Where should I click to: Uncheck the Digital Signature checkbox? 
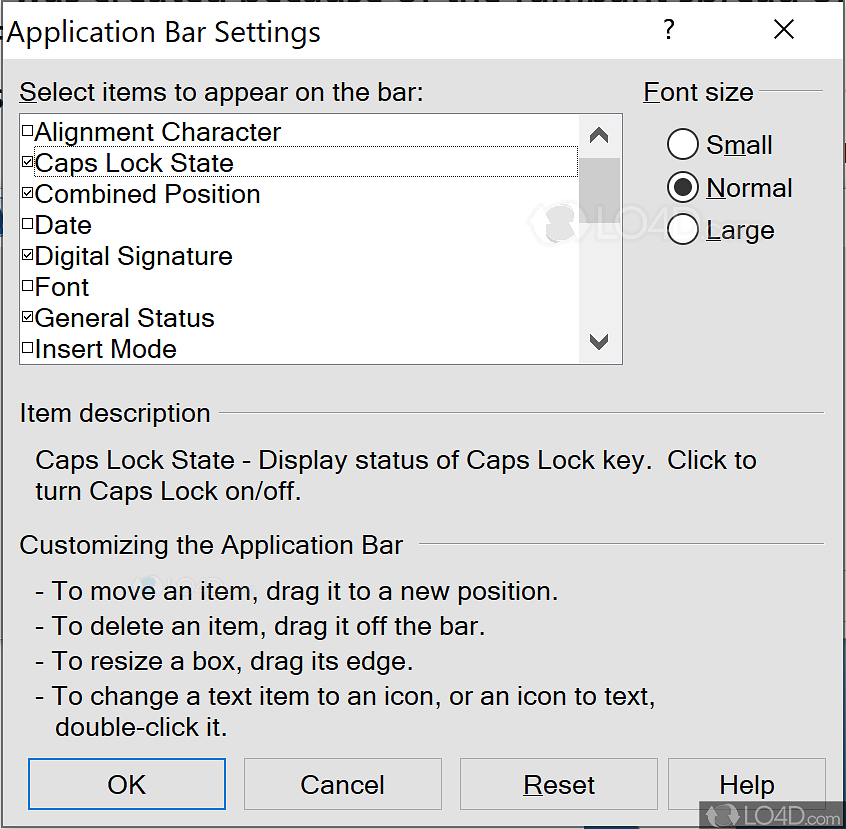click(x=28, y=256)
